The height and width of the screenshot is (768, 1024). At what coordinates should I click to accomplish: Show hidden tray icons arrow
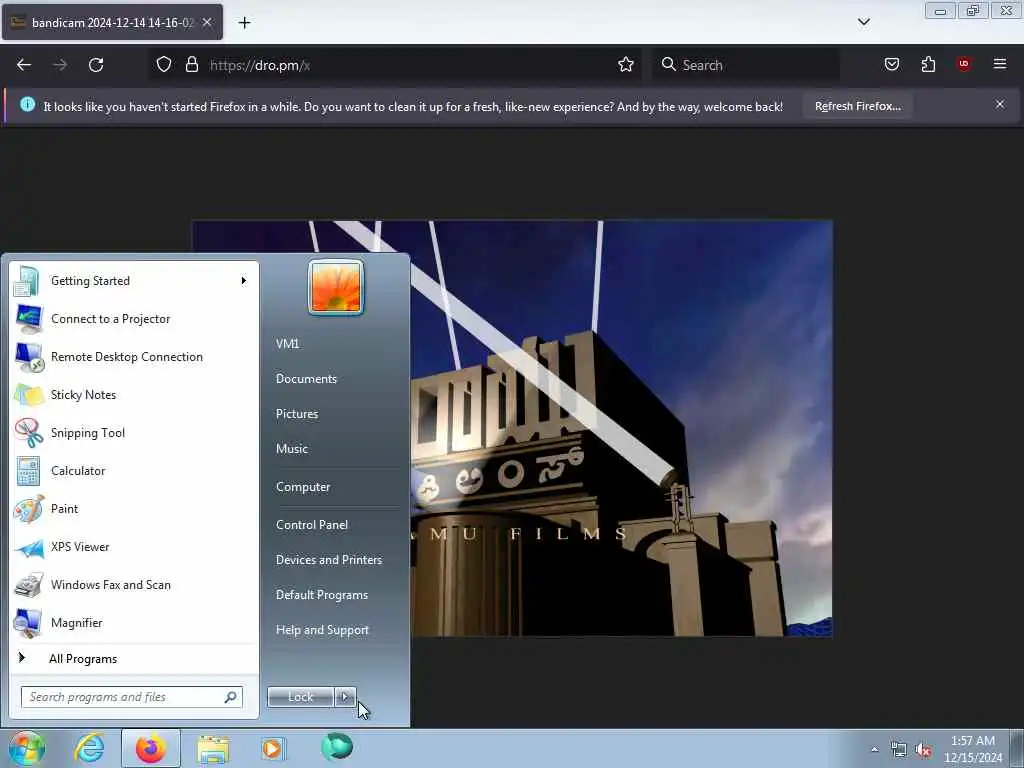[874, 750]
